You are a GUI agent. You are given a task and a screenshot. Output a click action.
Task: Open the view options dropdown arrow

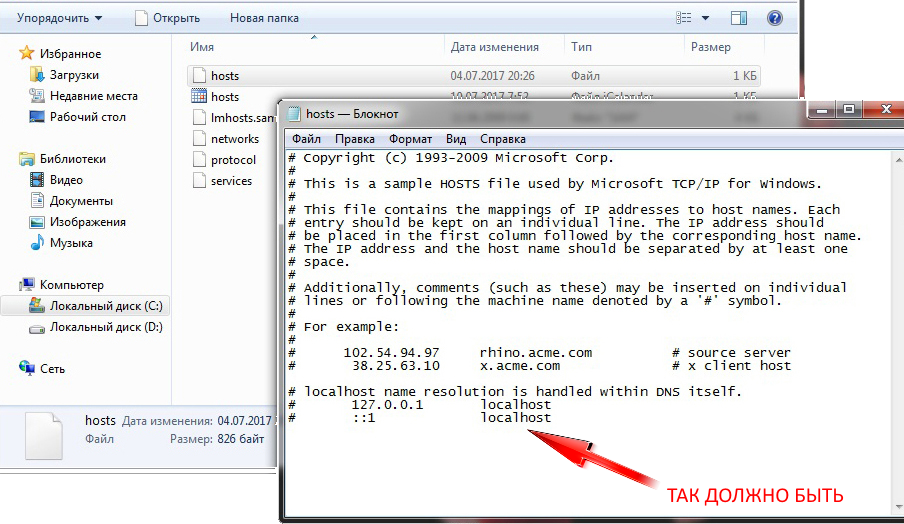(705, 18)
